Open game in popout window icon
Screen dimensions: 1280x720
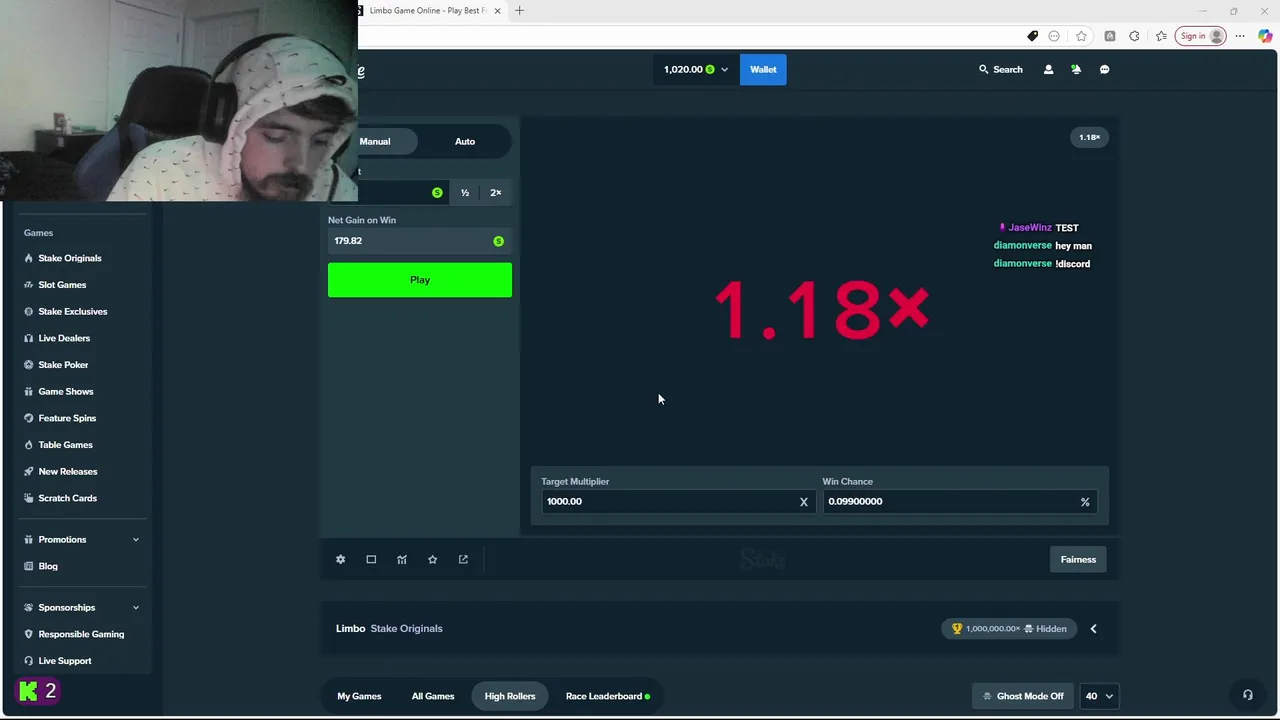[463, 559]
